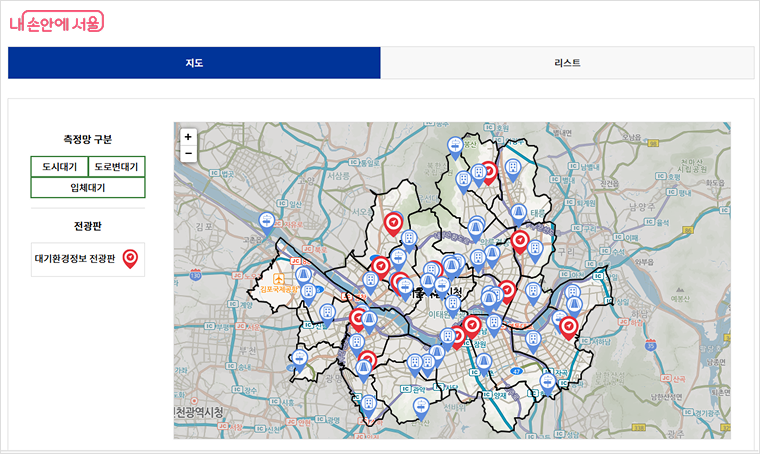Image resolution: width=760 pixels, height=454 pixels.
Task: Toggle the 입체대기 filter
Action: tap(88, 187)
